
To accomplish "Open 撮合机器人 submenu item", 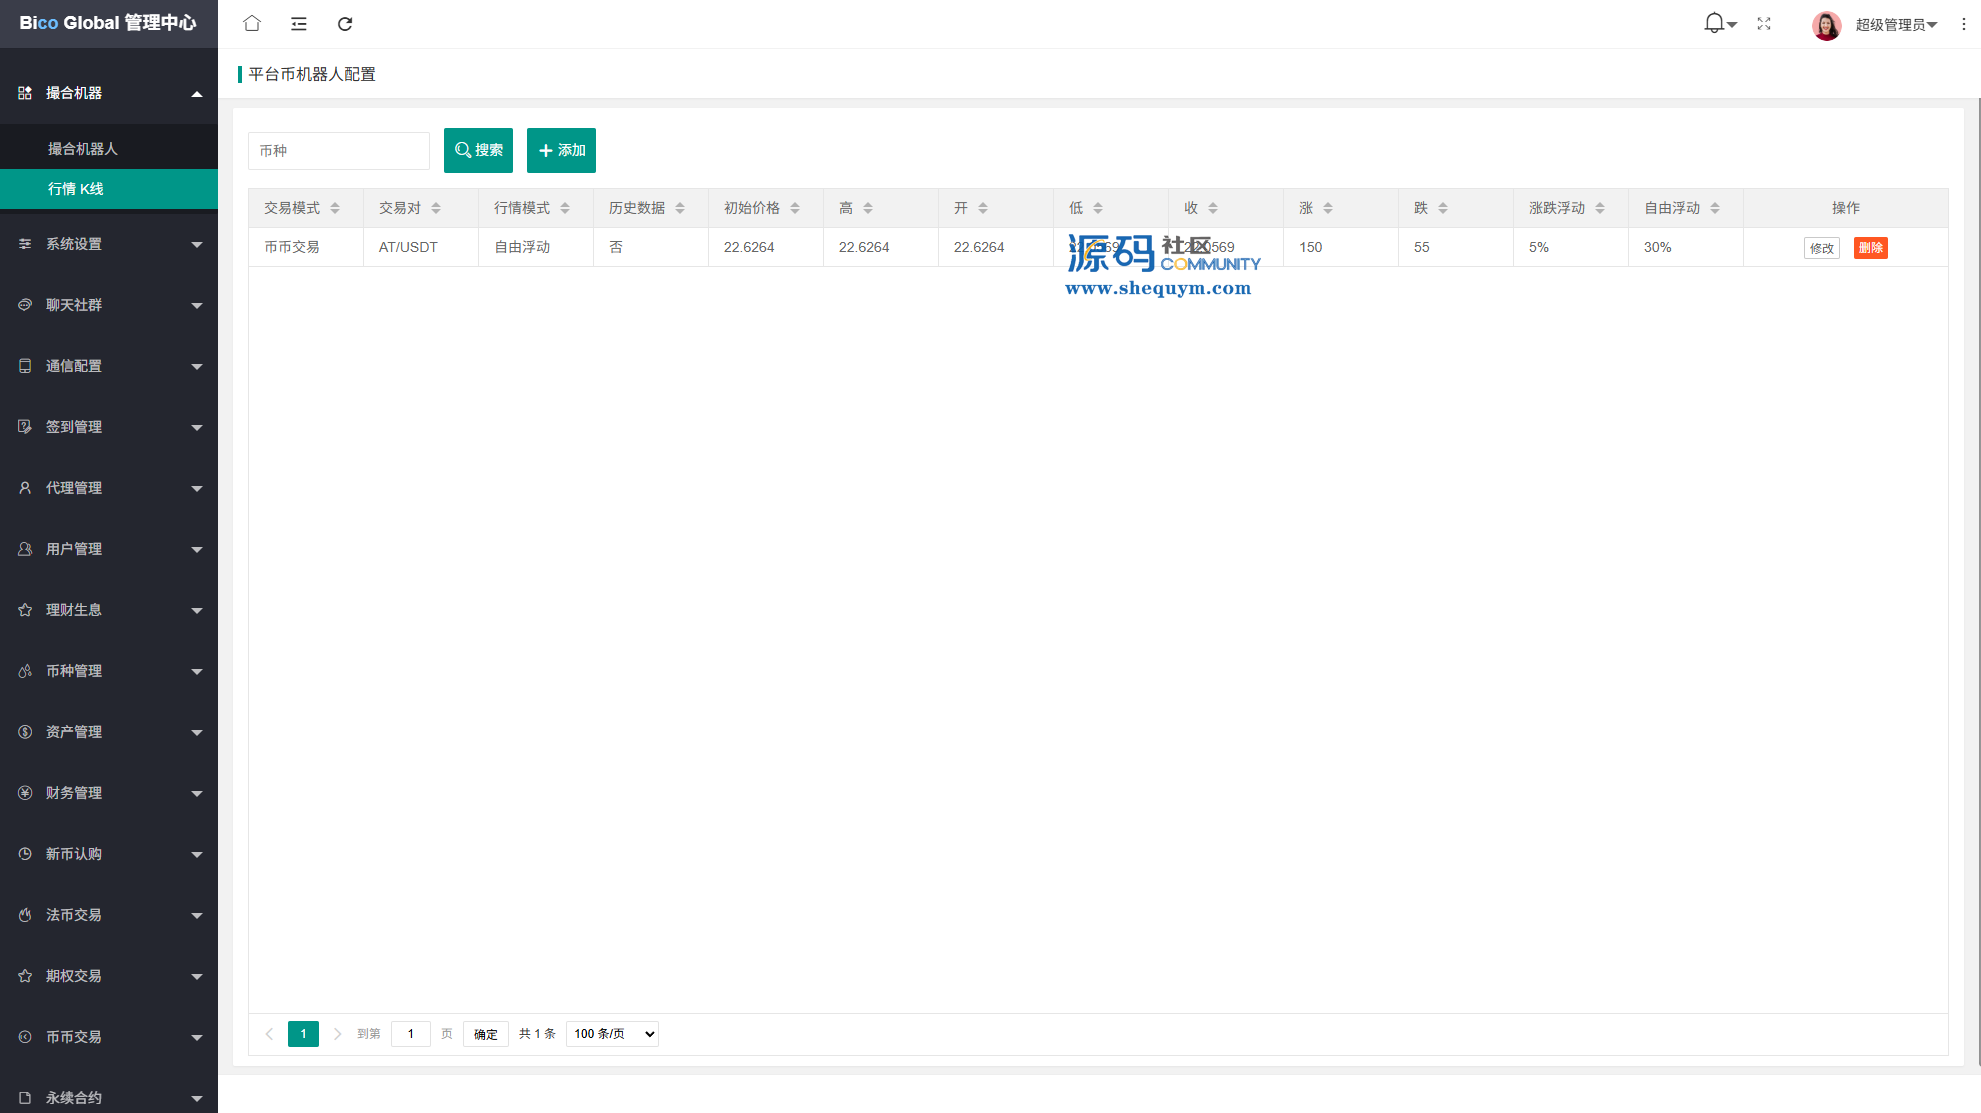I will [83, 149].
